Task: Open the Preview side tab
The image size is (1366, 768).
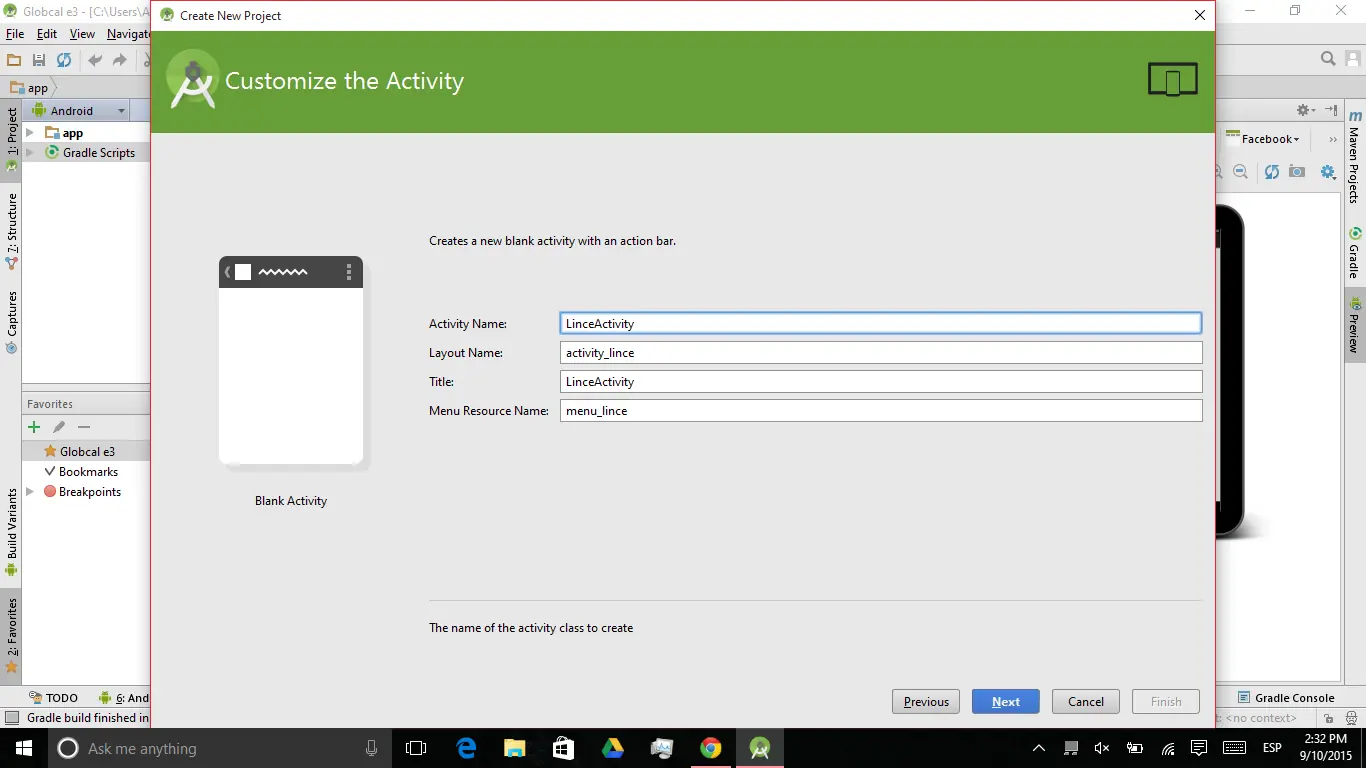Action: (1355, 326)
